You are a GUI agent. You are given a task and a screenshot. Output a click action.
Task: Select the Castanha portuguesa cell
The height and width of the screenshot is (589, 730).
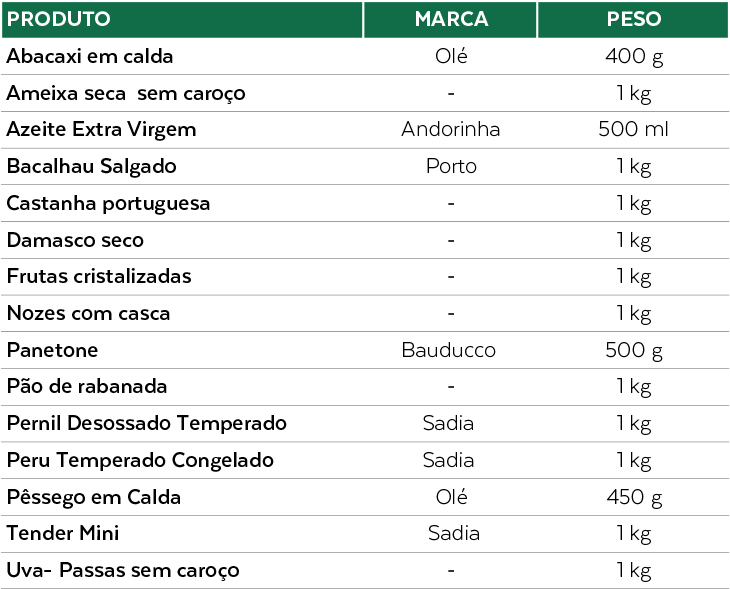108,203
